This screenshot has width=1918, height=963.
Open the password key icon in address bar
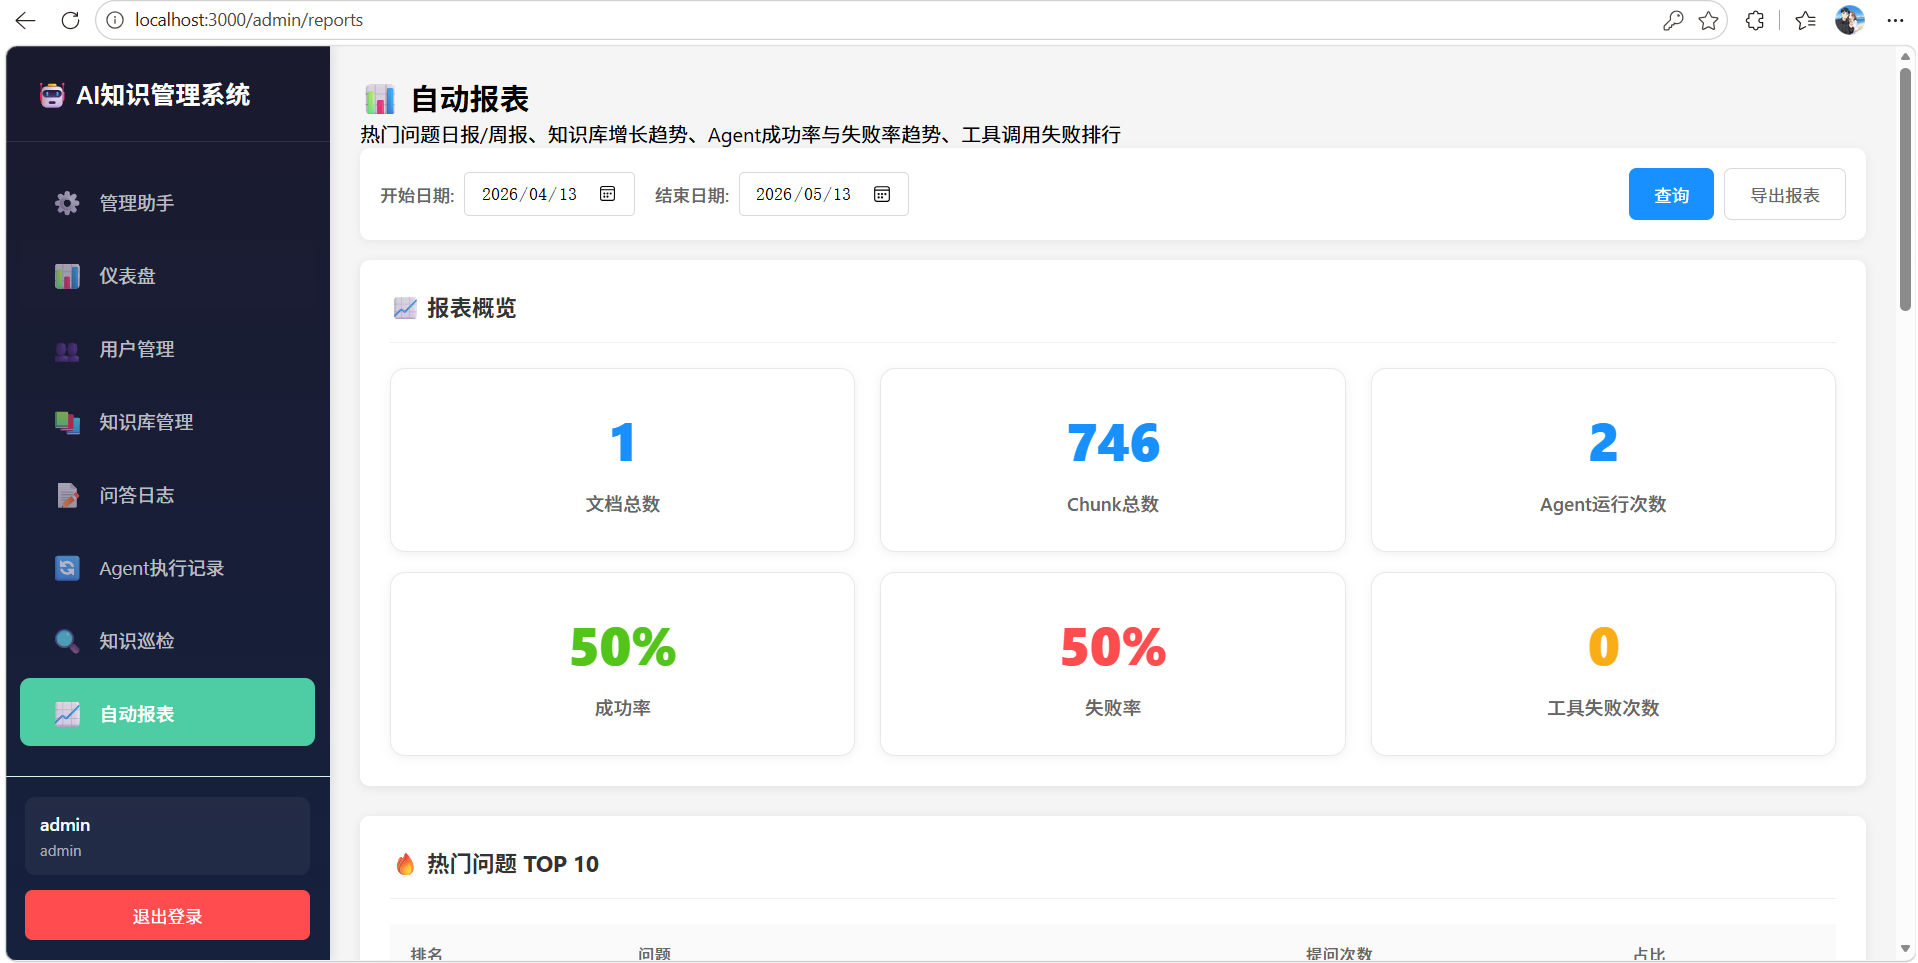pos(1673,20)
